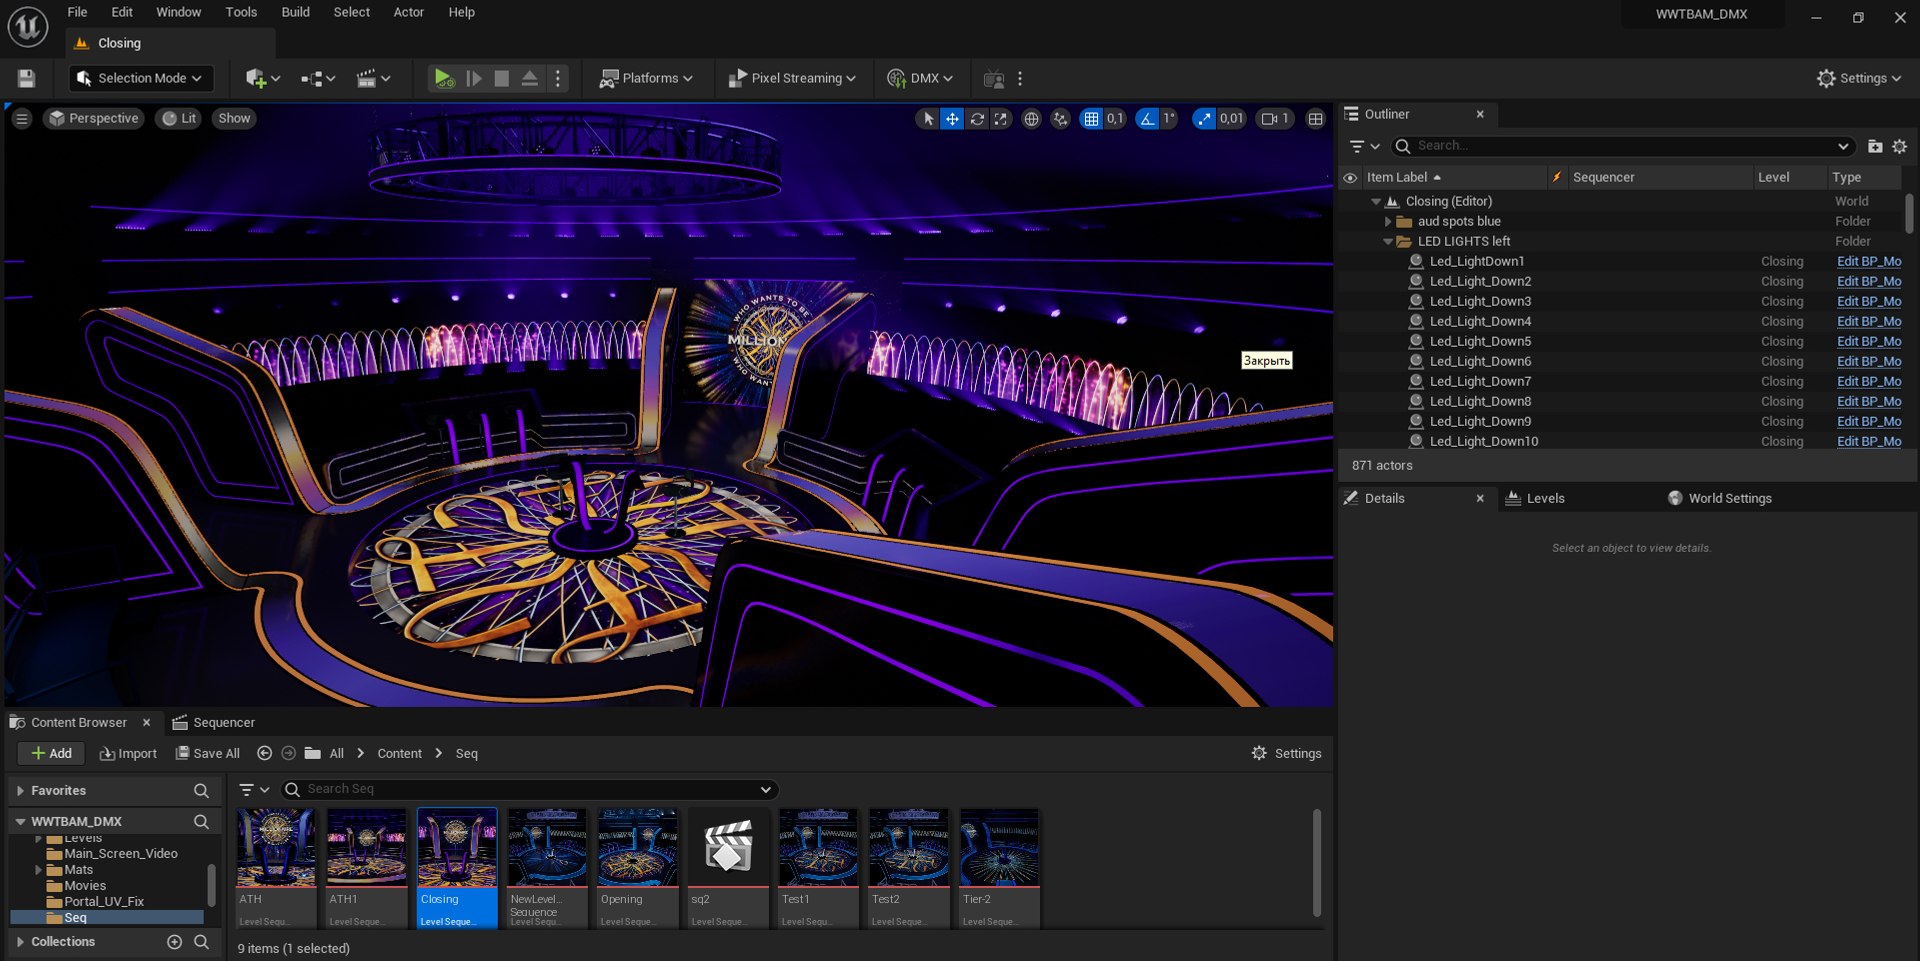Open the Perspective view mode menu
This screenshot has width=1920, height=961.
pos(94,118)
